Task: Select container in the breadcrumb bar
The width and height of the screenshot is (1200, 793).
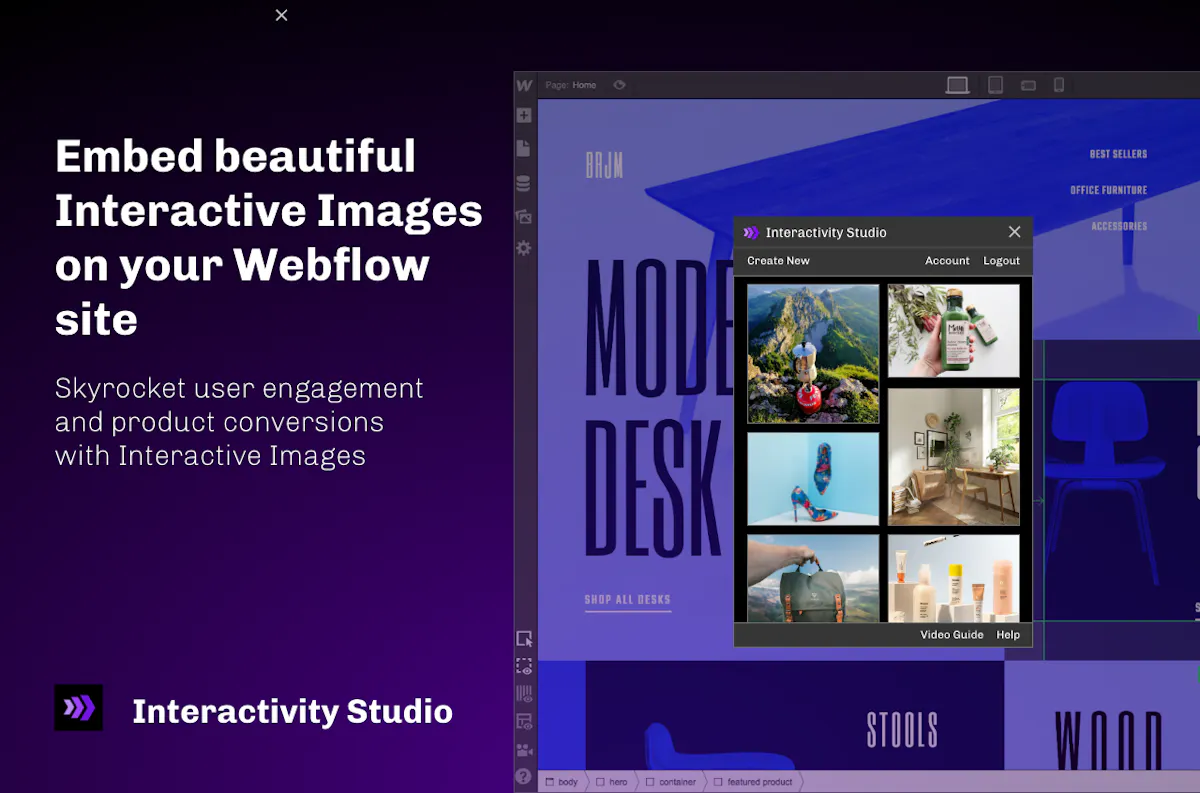Action: [670, 782]
